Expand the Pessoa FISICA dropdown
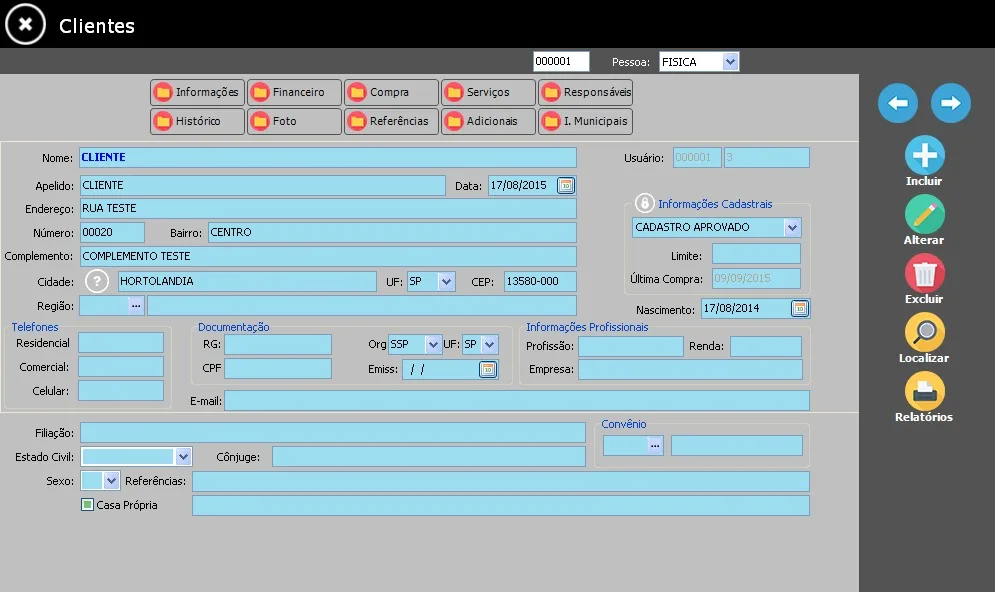 [730, 62]
